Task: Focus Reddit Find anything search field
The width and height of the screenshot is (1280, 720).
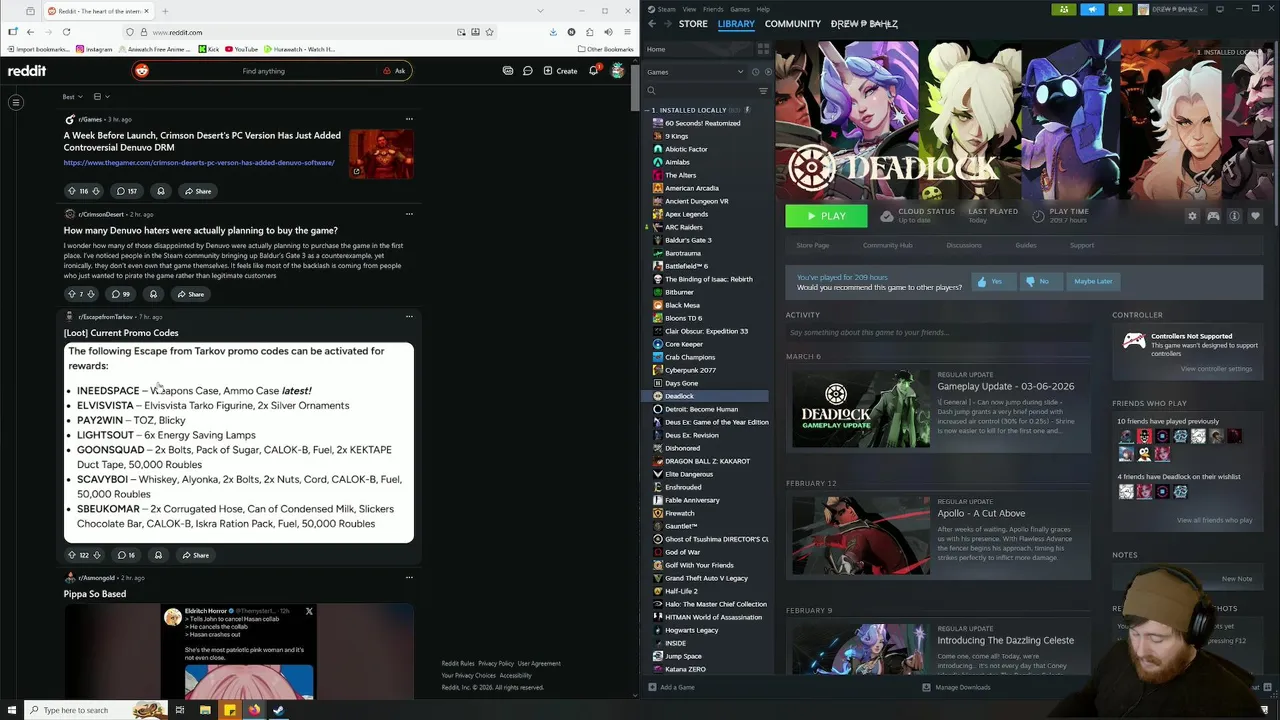Action: coord(263,71)
